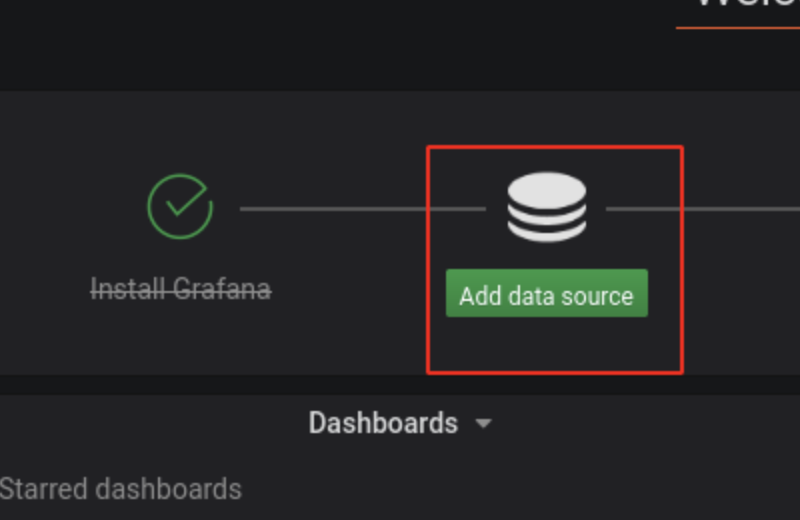Click the top disc of the database icon
This screenshot has width=800, height=520.
pos(547,189)
